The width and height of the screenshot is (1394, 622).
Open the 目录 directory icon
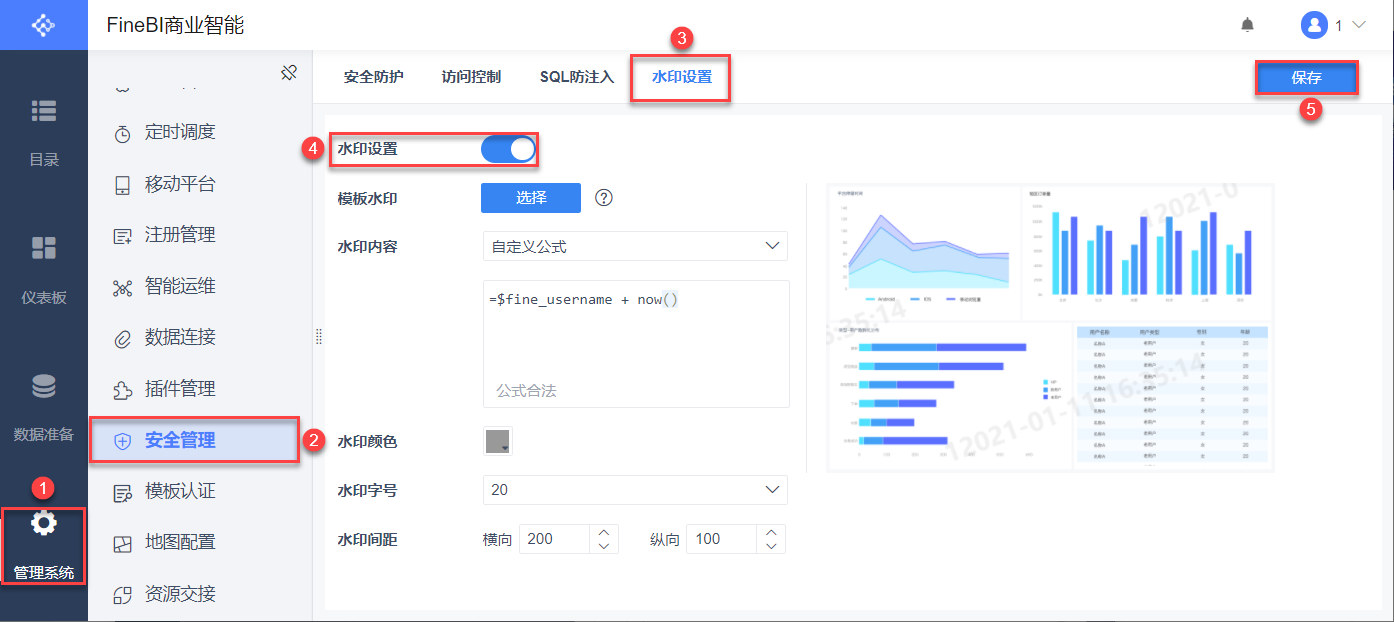(x=44, y=111)
